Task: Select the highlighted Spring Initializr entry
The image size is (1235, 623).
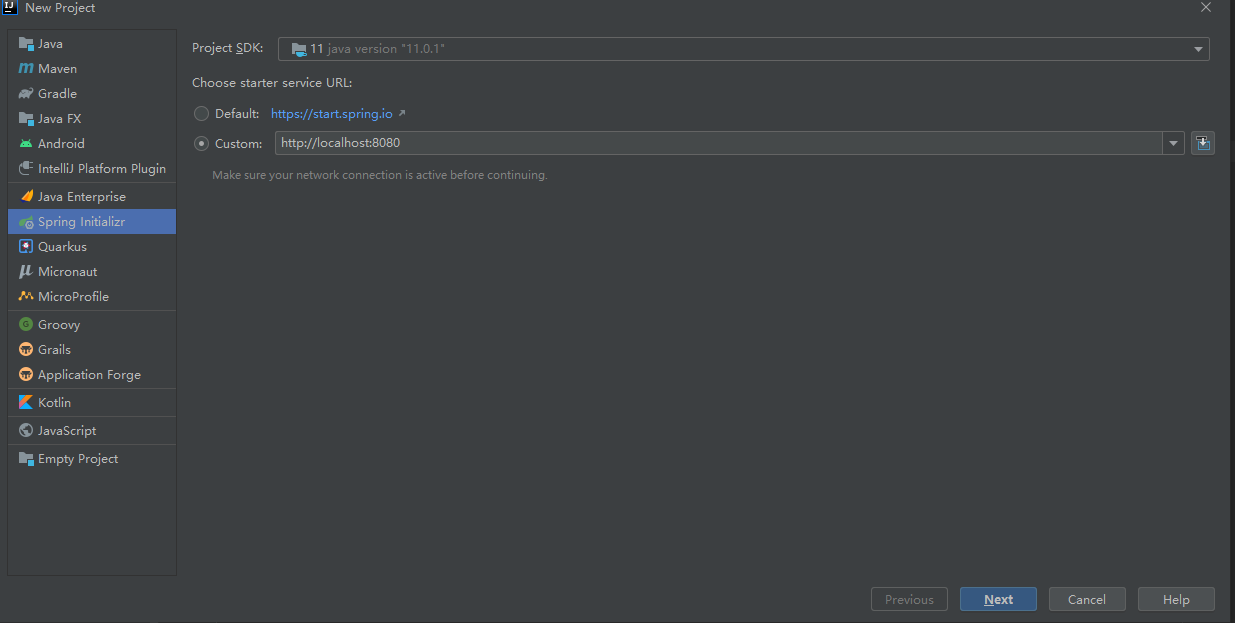Action: [92, 222]
